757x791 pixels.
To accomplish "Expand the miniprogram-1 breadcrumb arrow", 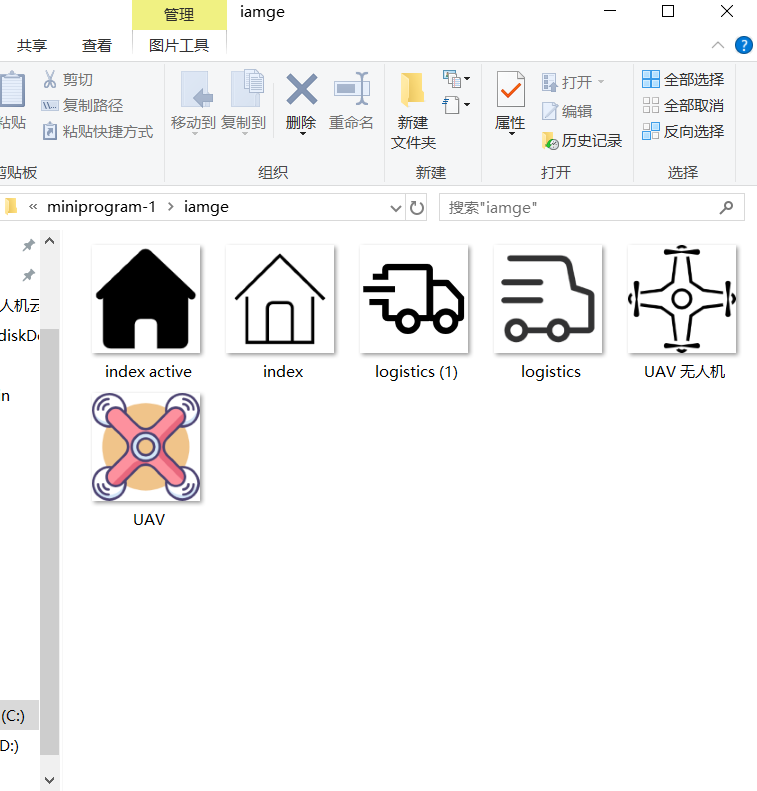I will [170, 207].
